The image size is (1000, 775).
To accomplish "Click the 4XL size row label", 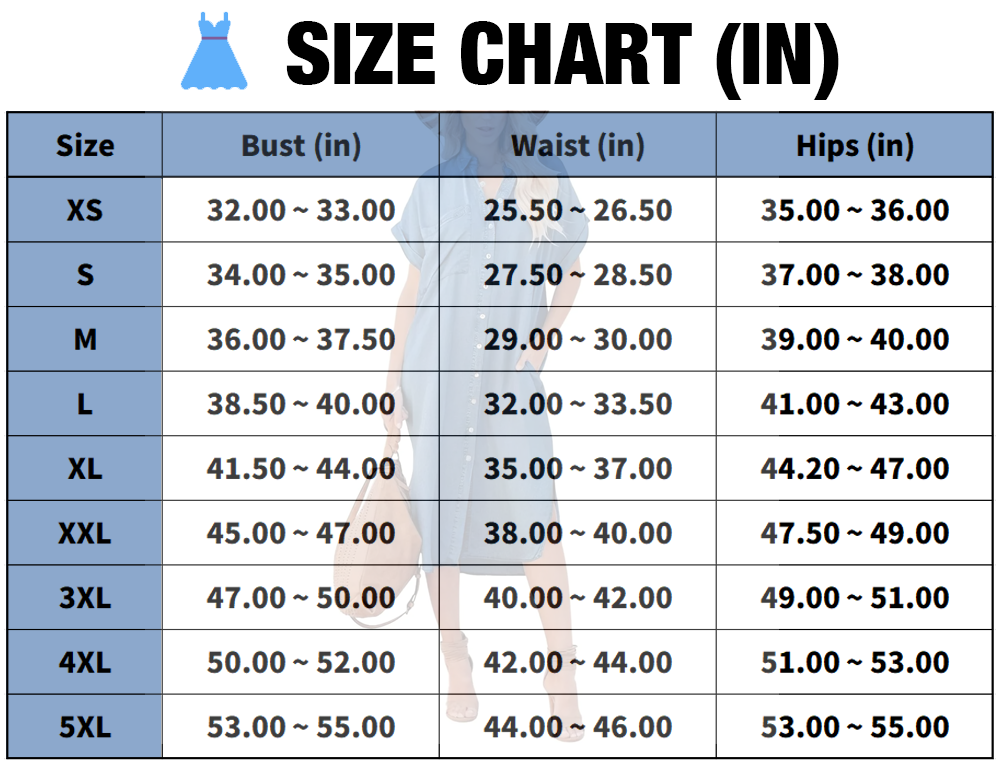I will click(85, 662).
